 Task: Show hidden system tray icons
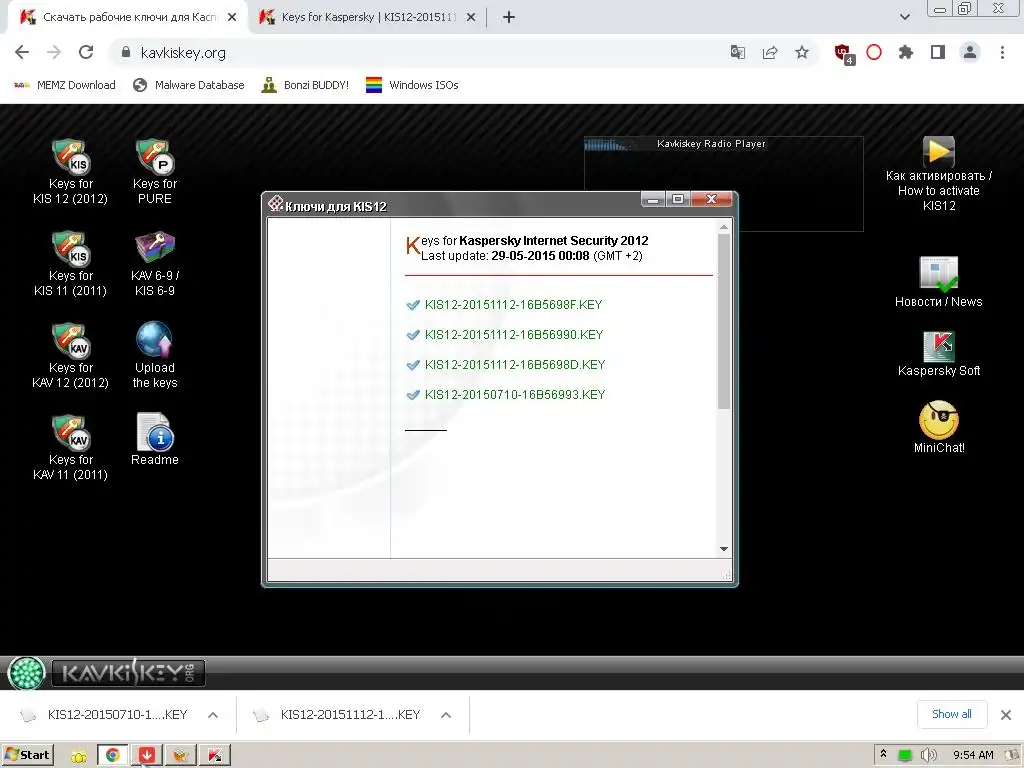tap(884, 754)
